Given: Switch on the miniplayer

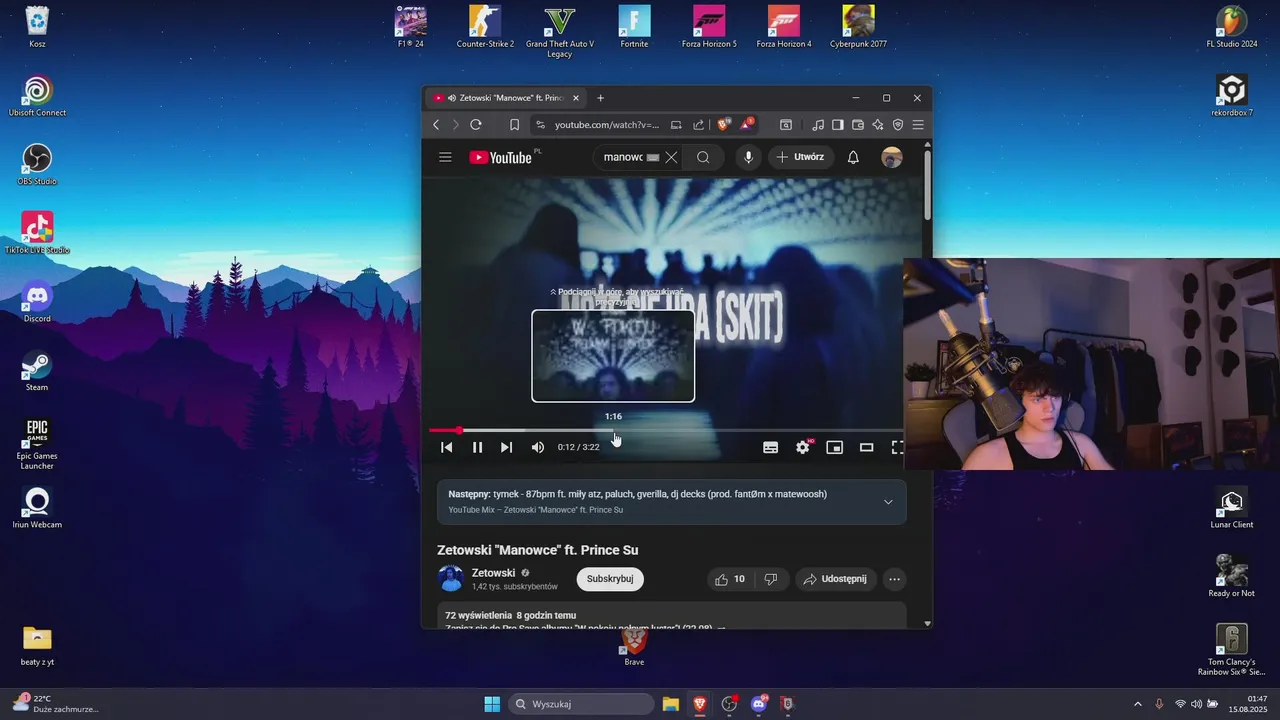Looking at the screenshot, I should coord(834,447).
